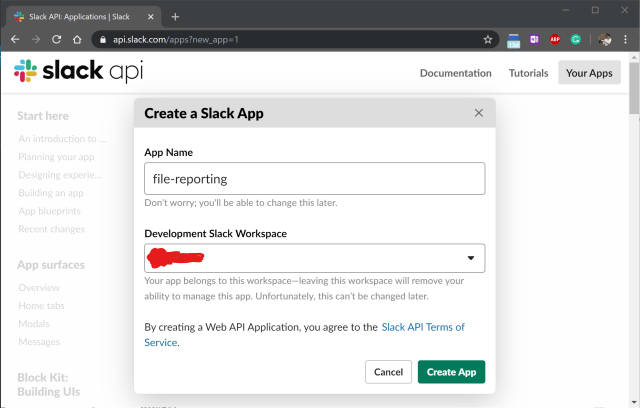Click the scrollbar up arrow
This screenshot has width=640, height=408.
coord(634,57)
